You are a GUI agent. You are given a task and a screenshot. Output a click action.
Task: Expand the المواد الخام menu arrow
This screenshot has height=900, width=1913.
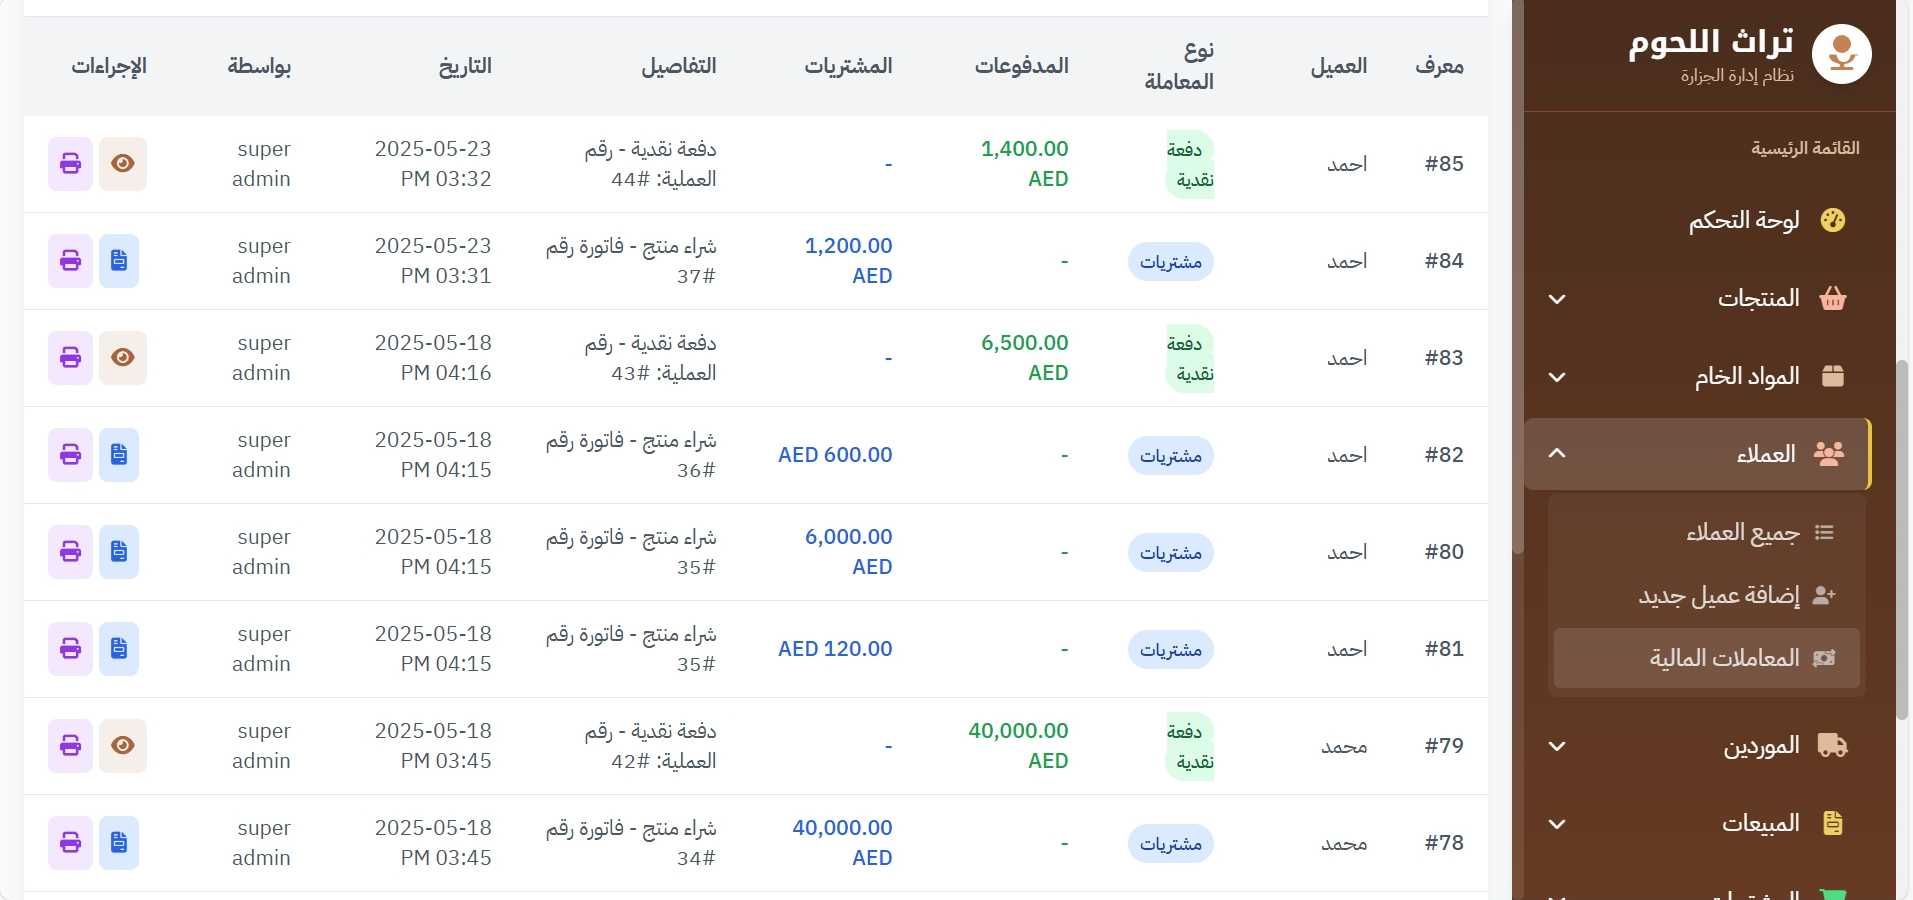coord(1557,377)
